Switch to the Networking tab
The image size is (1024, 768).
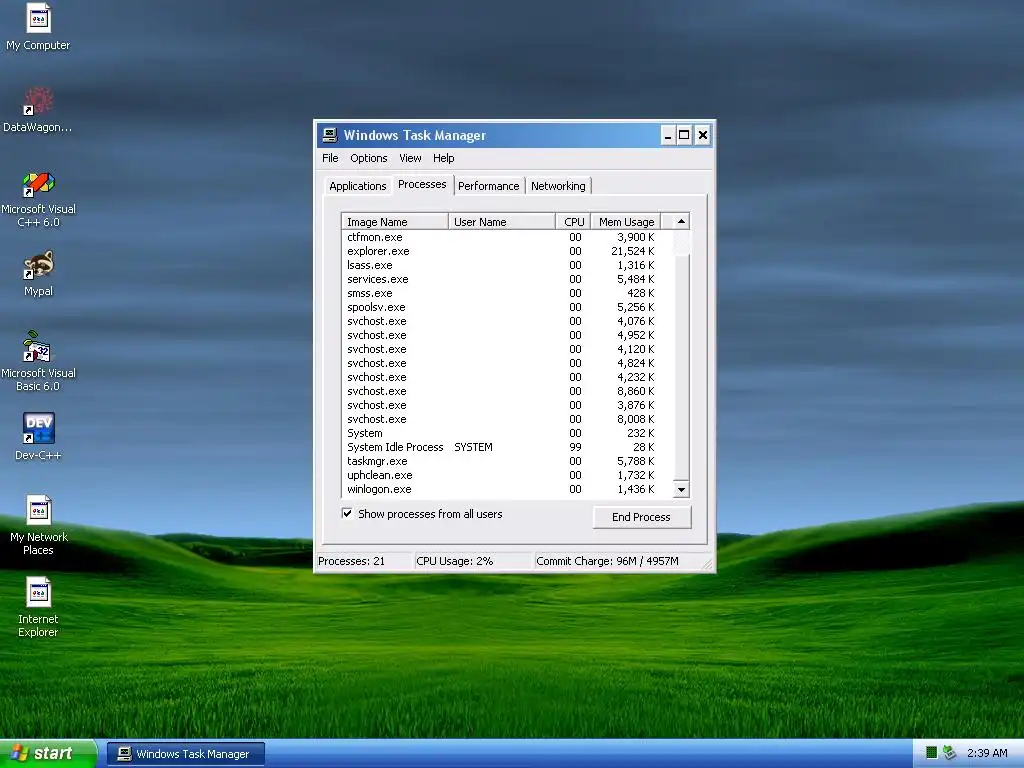(x=558, y=186)
